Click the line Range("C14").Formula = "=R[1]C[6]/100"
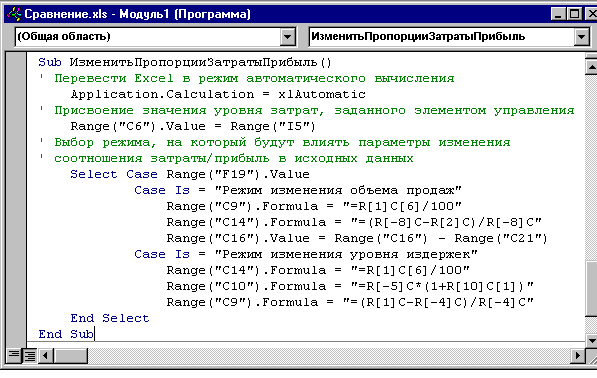Image resolution: width=597 pixels, height=378 pixels. pos(318,270)
